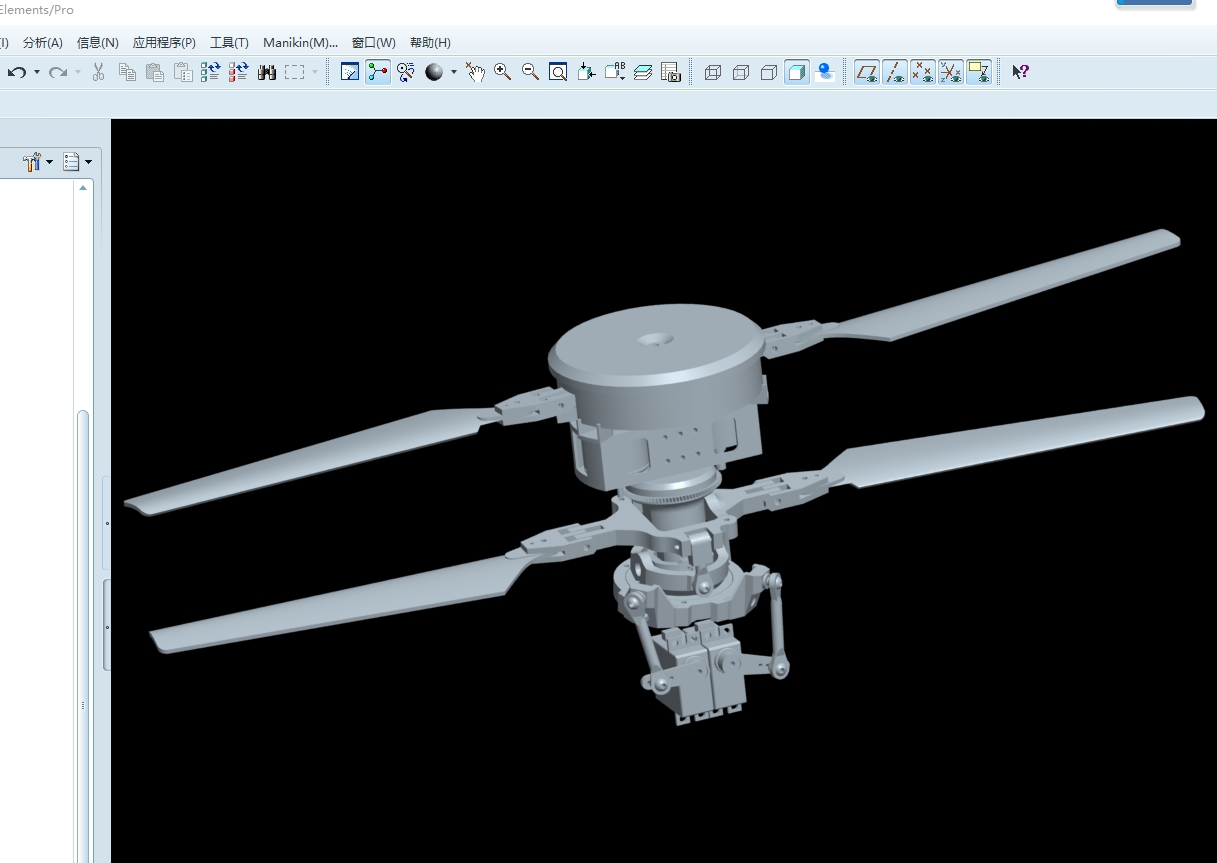Open the layers stack icon
The height and width of the screenshot is (863, 1217).
643,72
